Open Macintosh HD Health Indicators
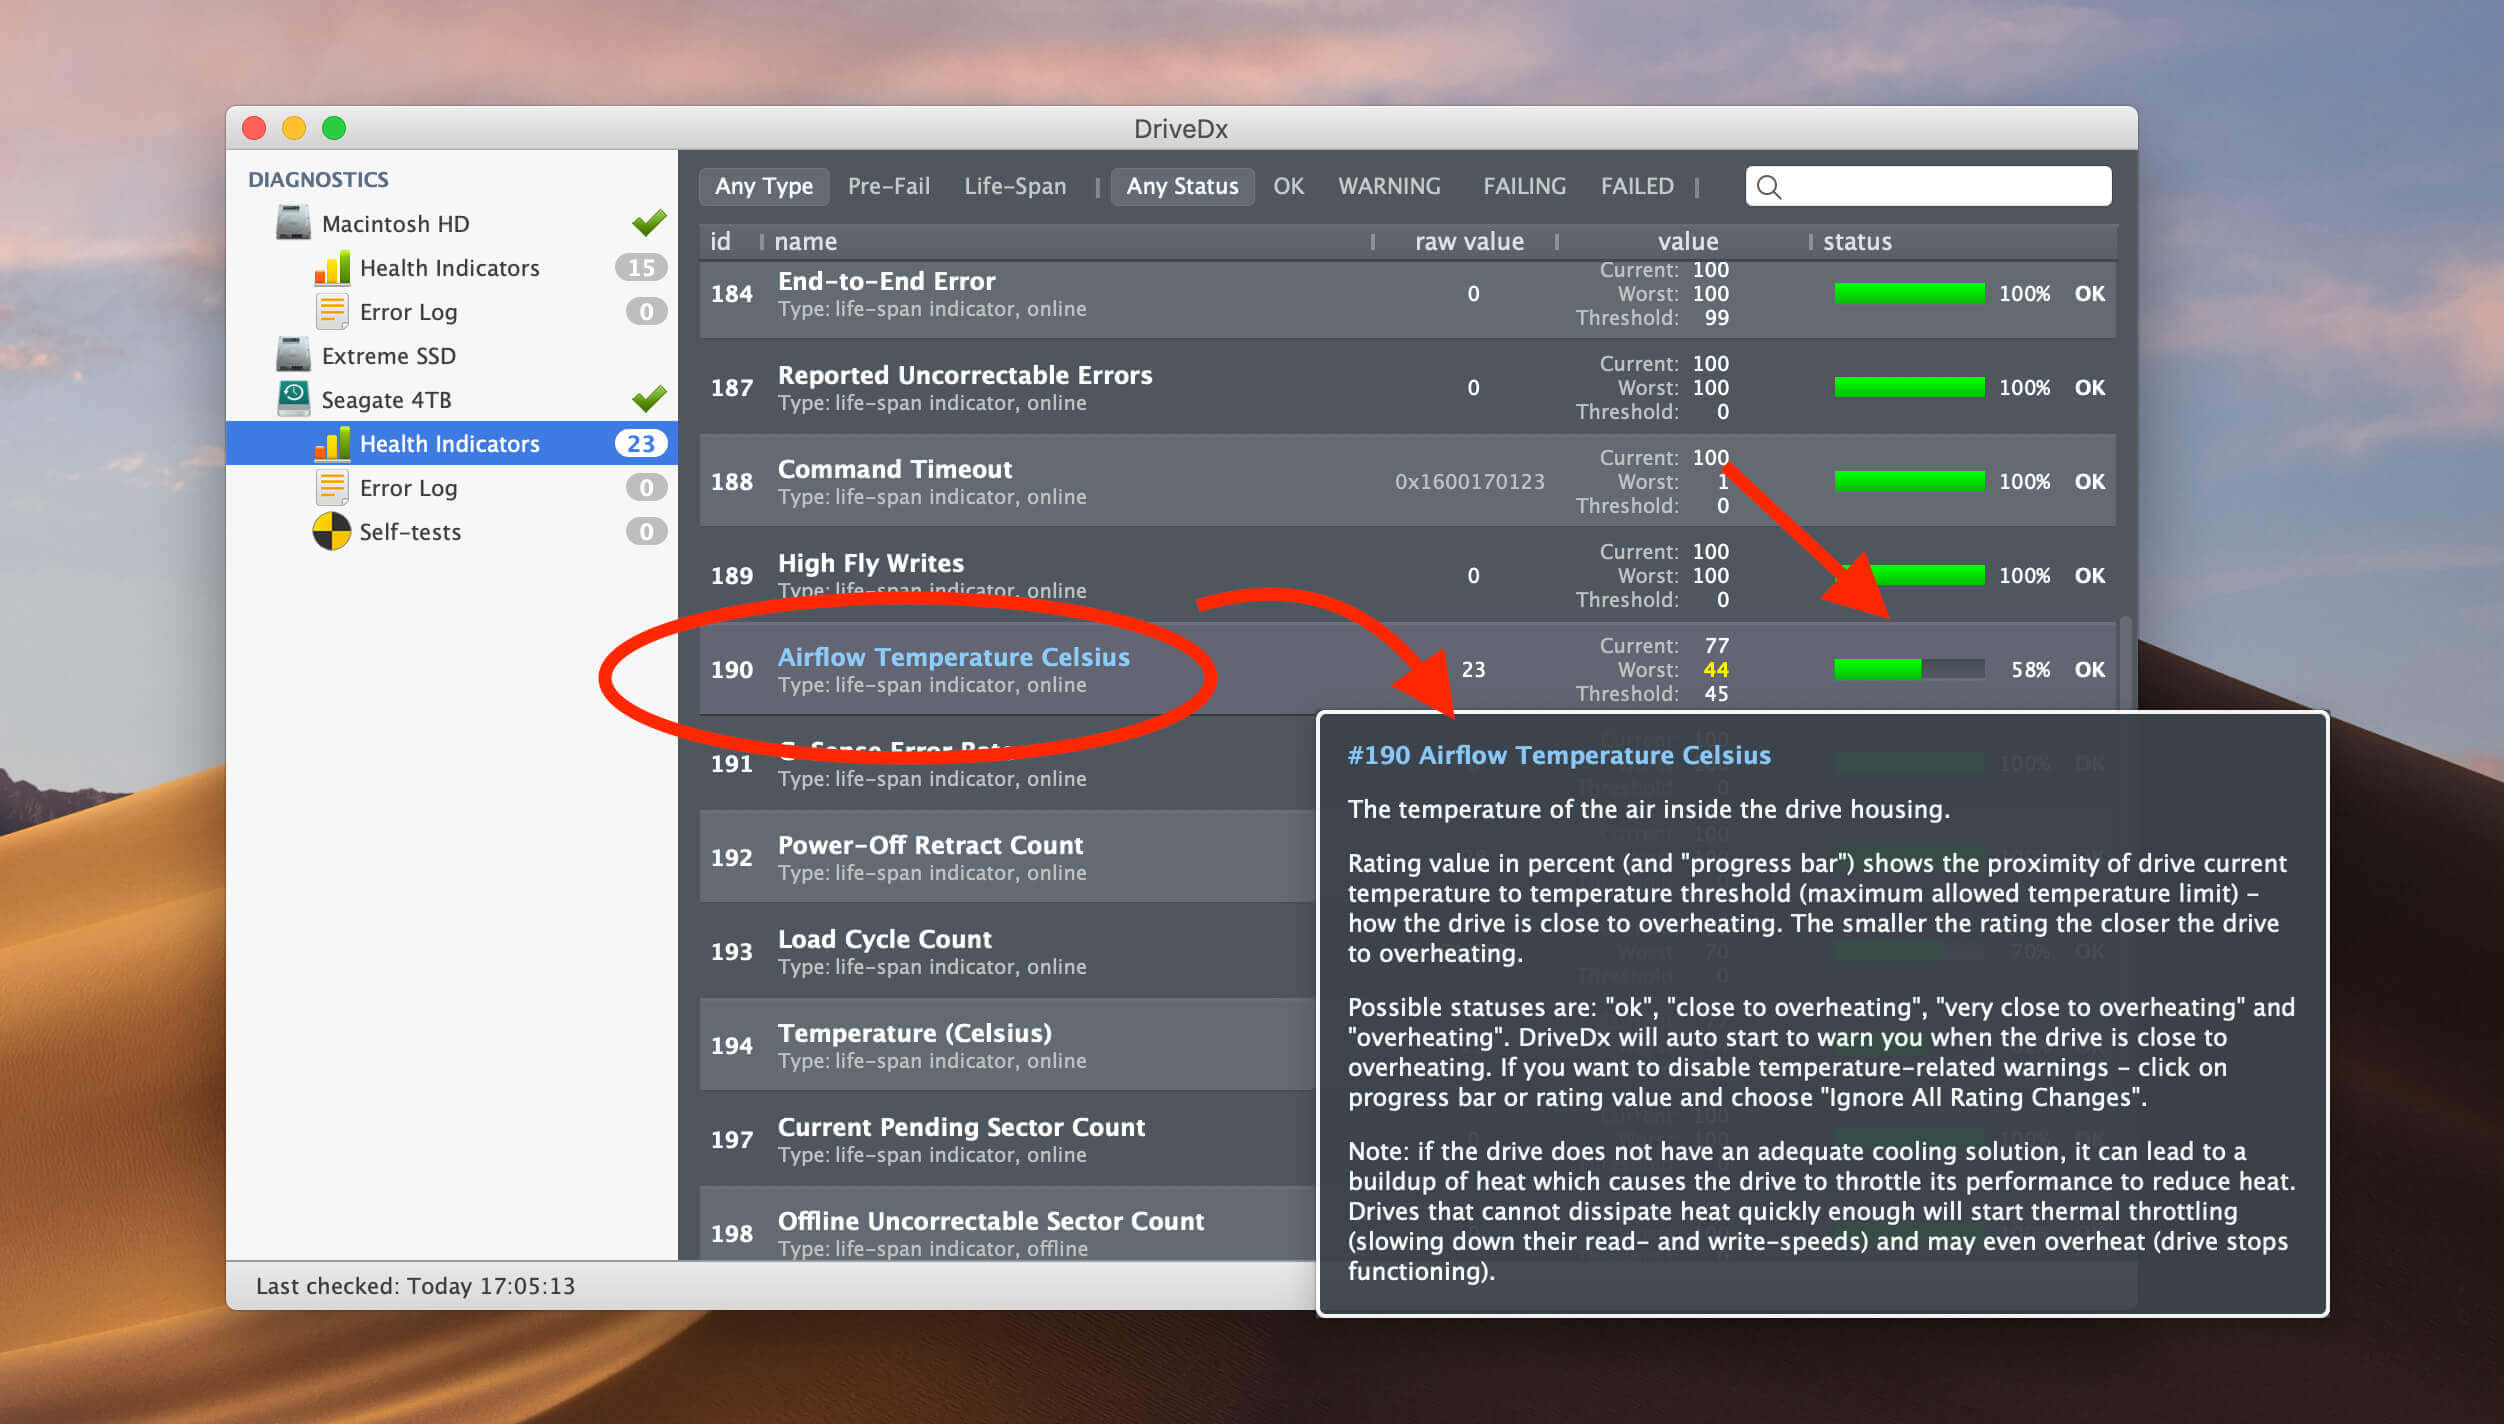 pos(450,268)
